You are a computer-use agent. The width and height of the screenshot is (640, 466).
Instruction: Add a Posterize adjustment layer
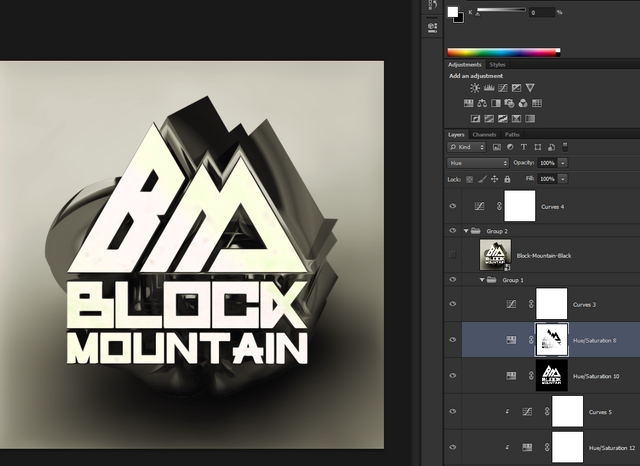coord(489,119)
